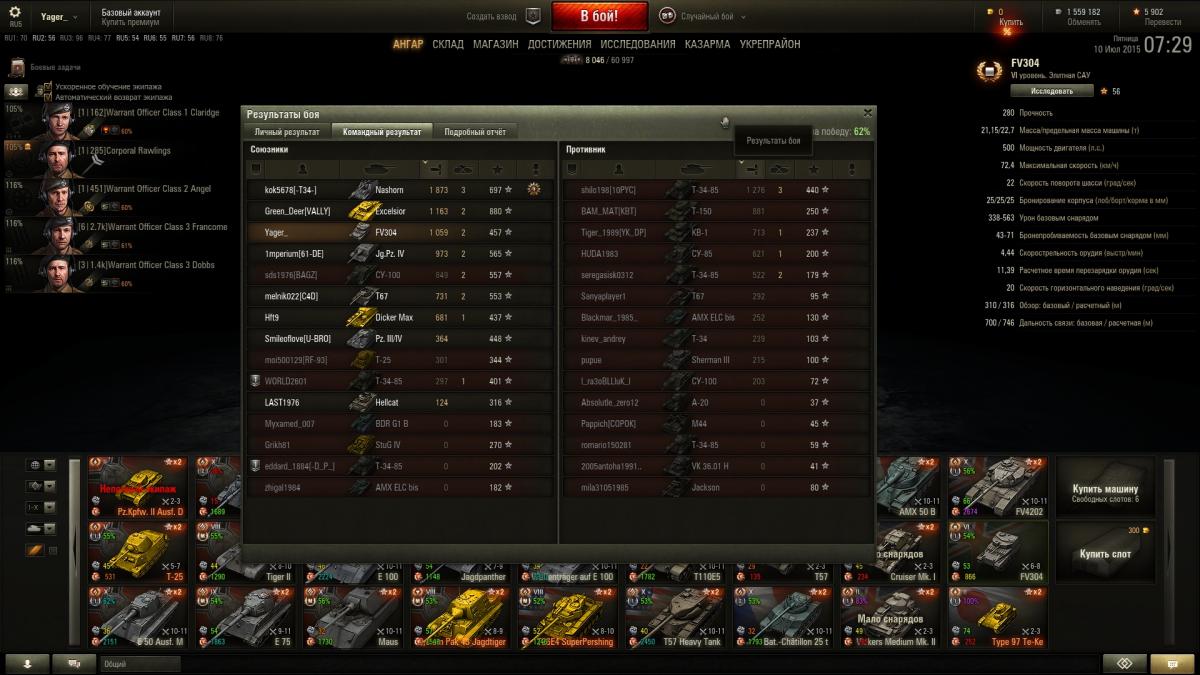Image resolution: width=1200 pixels, height=675 pixels.
Task: Open the chat channels icon in bottom bar
Action: pyautogui.click(x=75, y=663)
